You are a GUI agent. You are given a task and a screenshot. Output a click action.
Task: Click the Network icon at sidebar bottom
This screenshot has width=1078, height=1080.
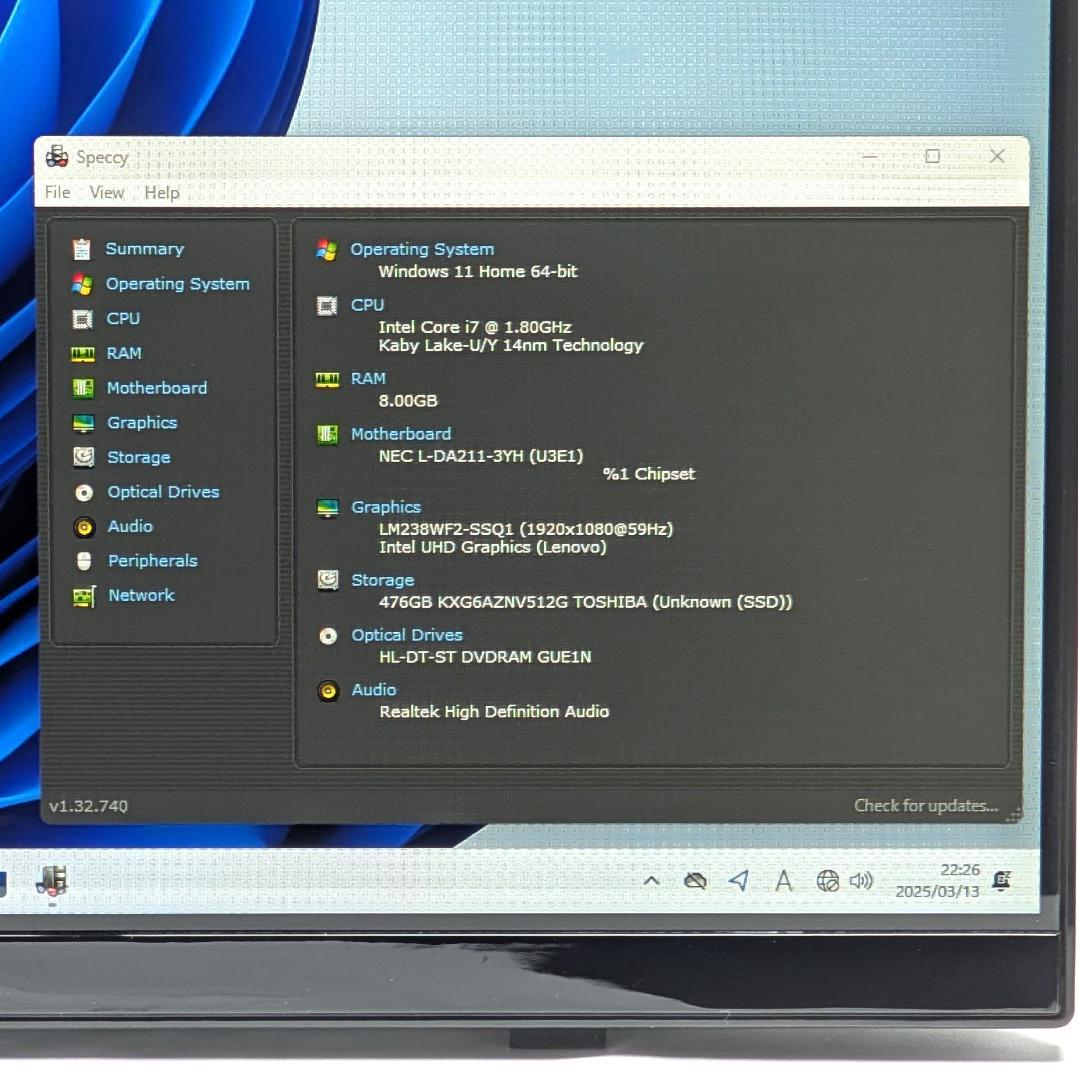coord(84,595)
